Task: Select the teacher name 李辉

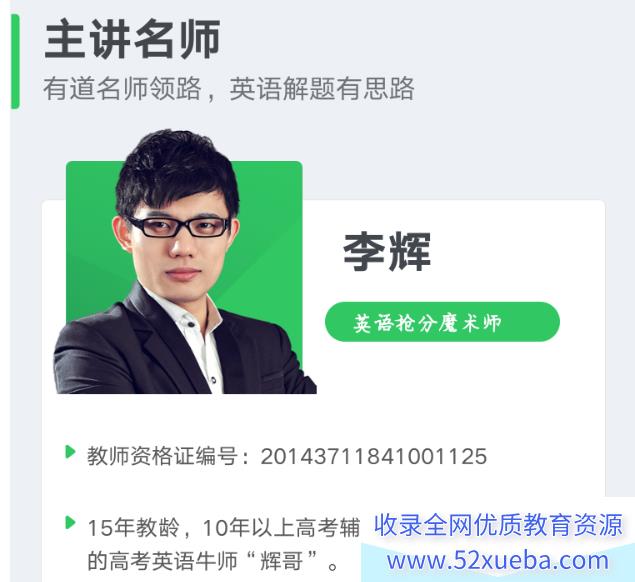Action: (386, 252)
